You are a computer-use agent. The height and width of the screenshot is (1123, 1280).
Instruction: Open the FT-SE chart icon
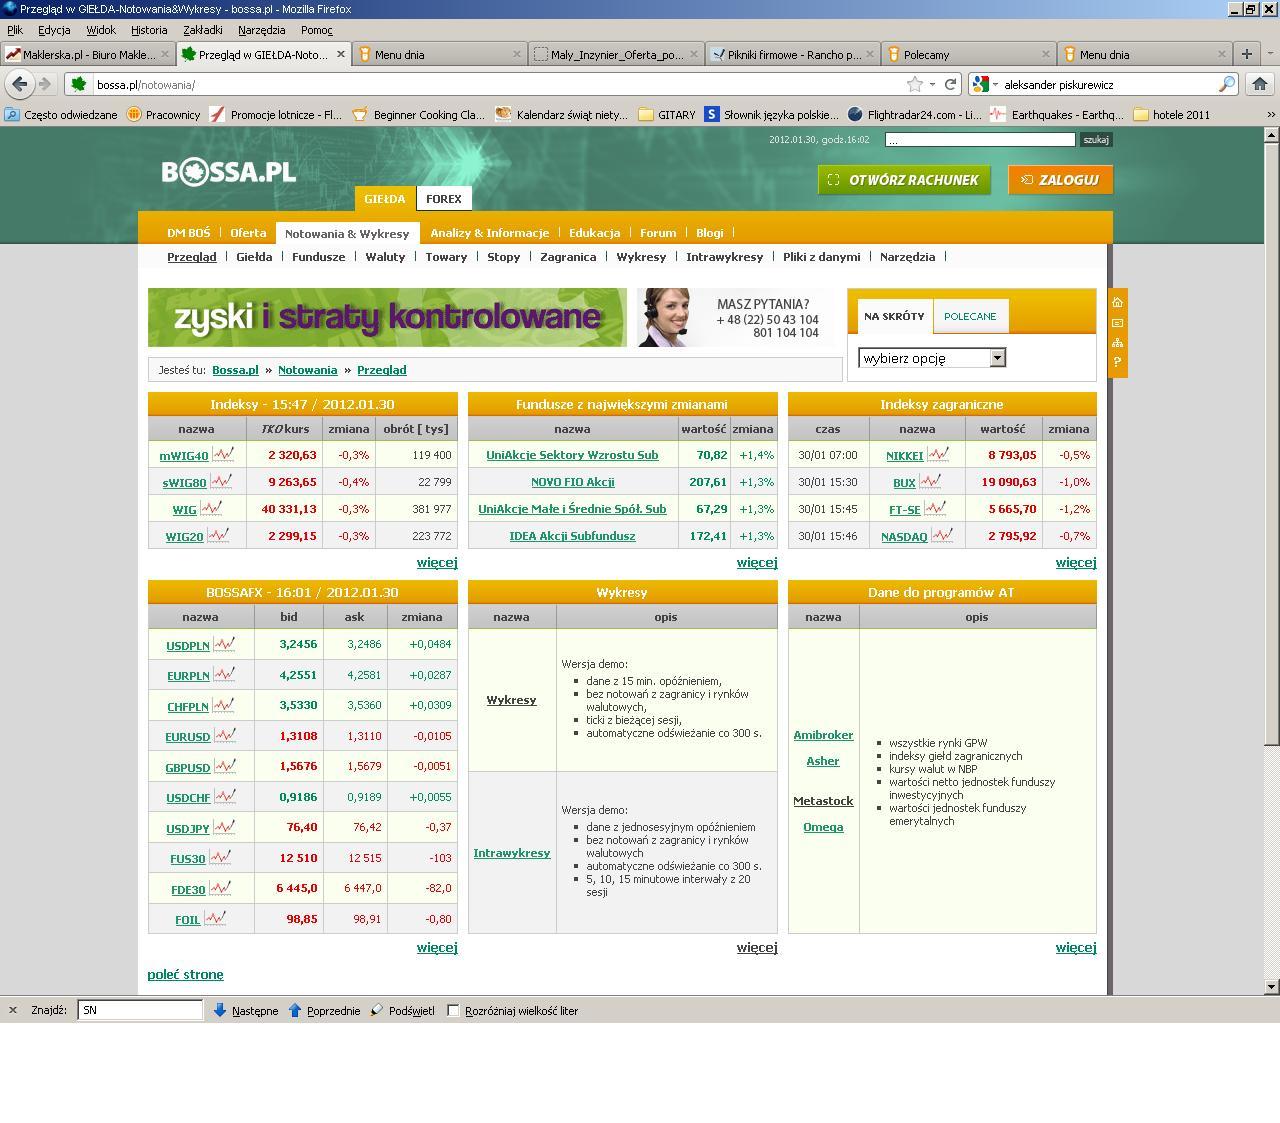(935, 509)
